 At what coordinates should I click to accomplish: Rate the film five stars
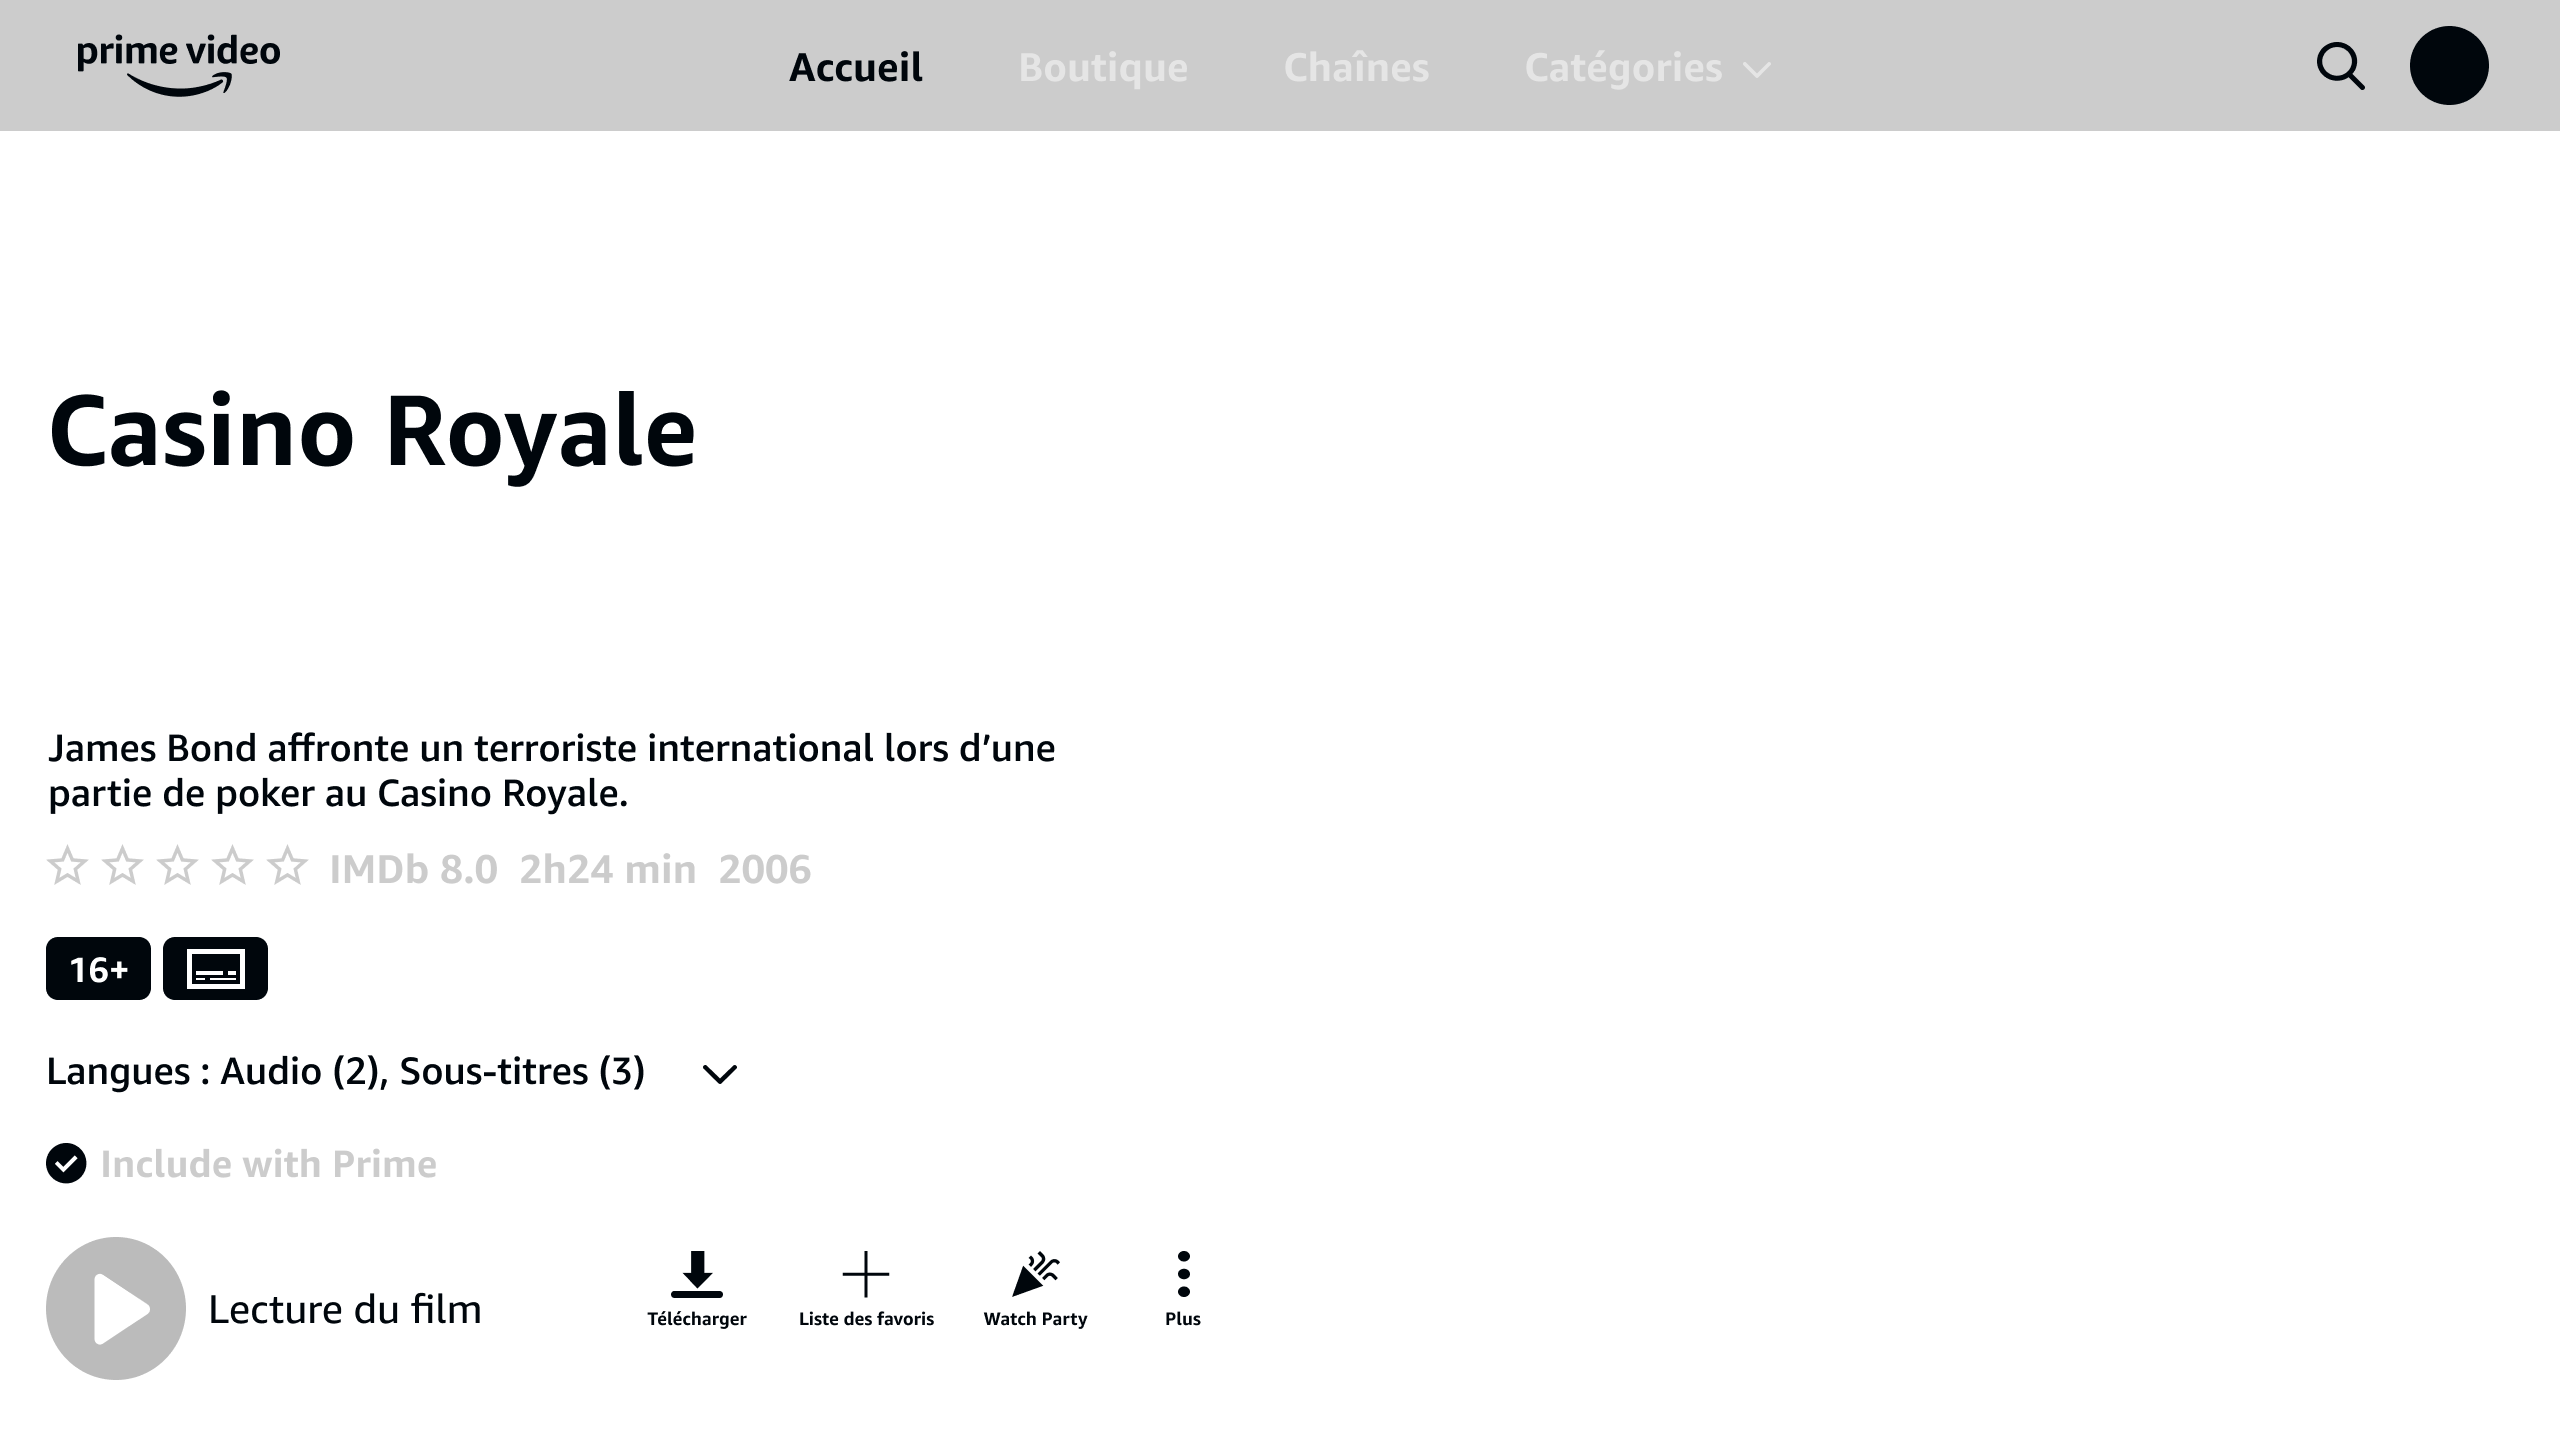(x=287, y=866)
